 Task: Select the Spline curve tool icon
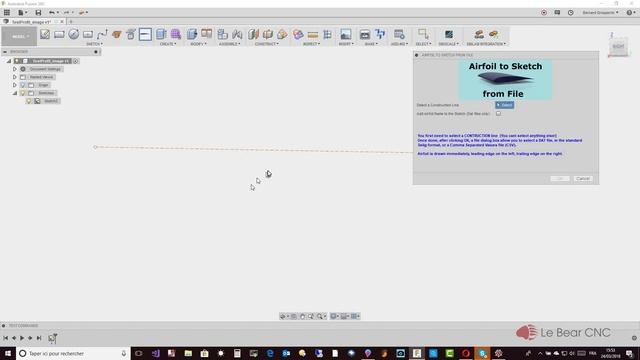[102, 34]
